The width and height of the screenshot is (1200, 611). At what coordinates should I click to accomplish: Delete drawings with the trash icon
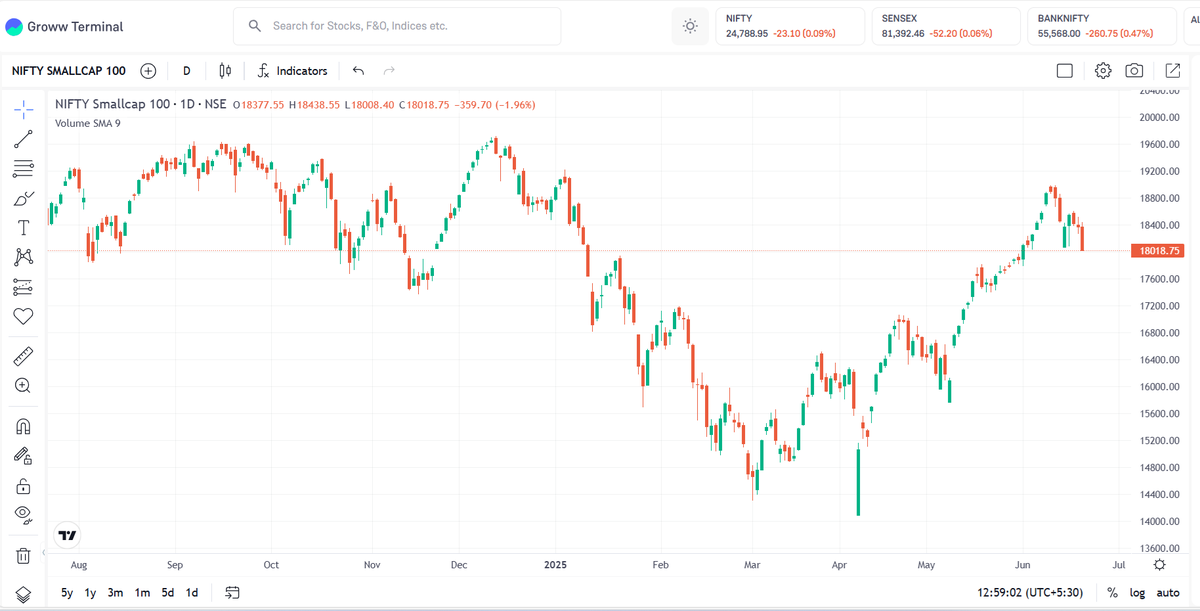pos(23,555)
